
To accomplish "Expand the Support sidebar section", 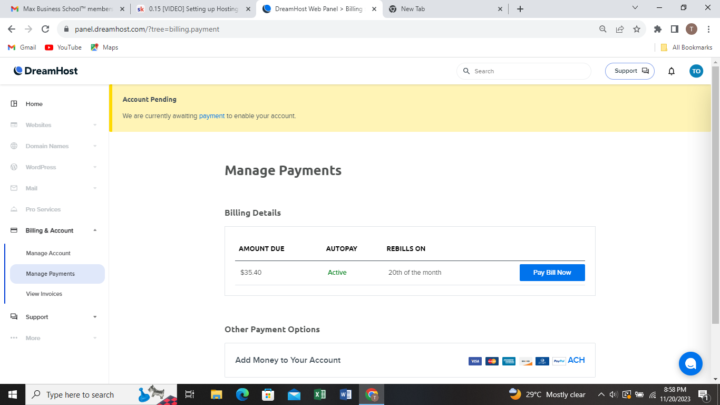I will pos(54,317).
